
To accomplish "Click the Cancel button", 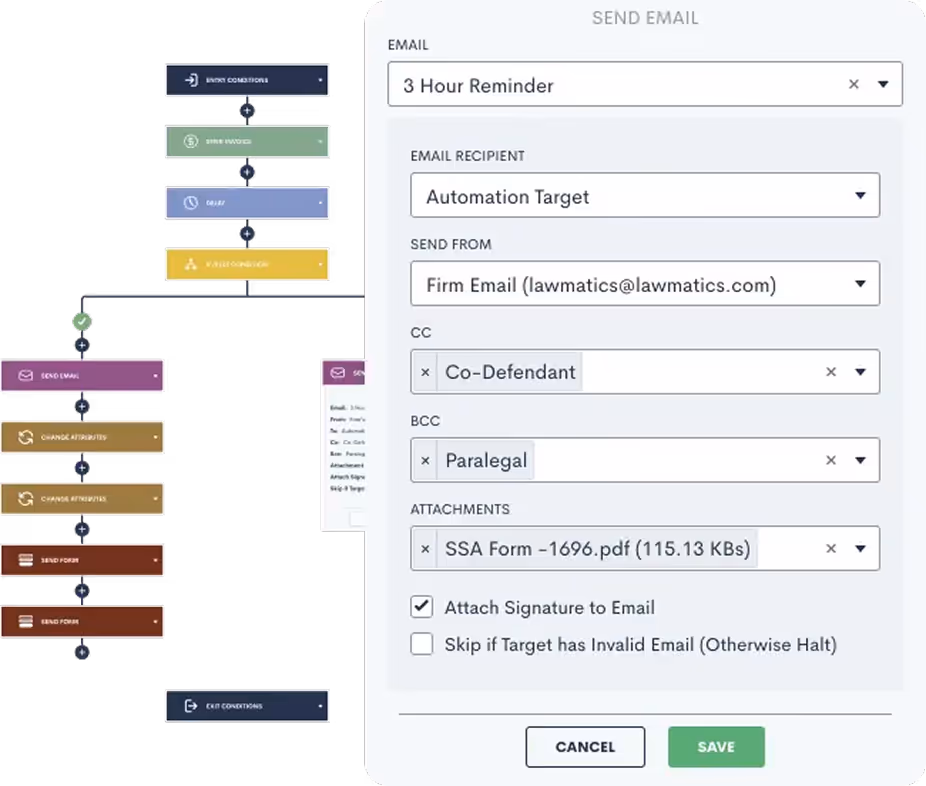I will pos(585,746).
